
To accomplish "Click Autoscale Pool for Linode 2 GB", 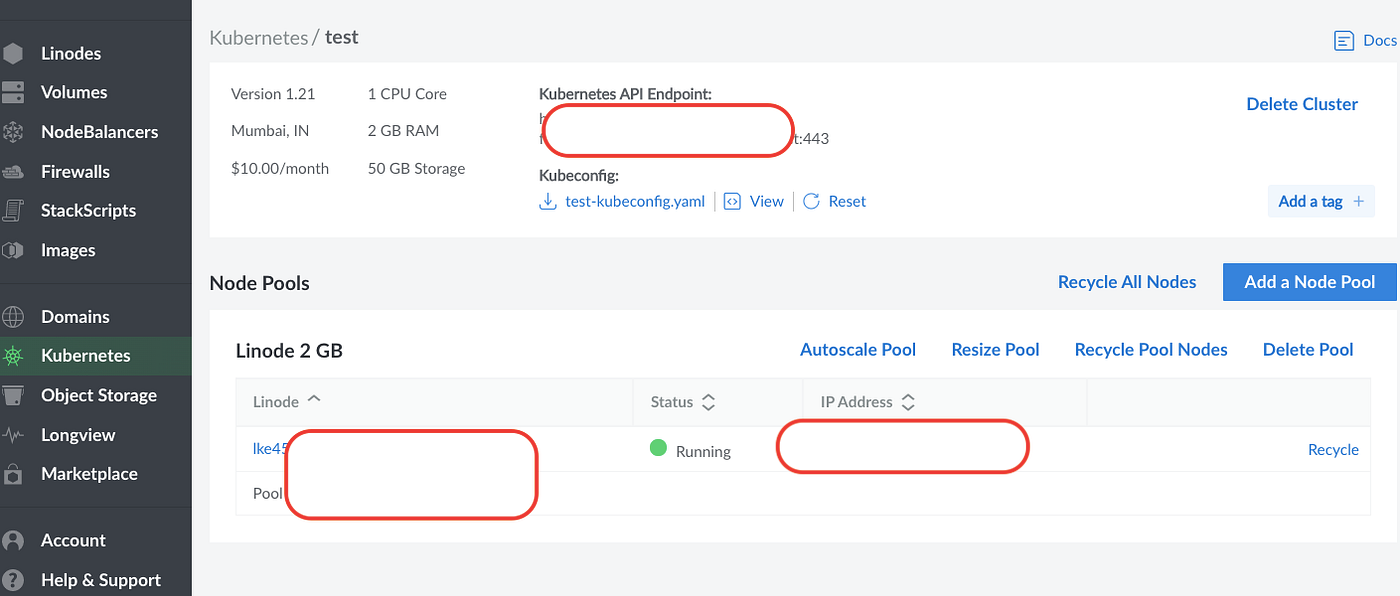I will click(858, 350).
